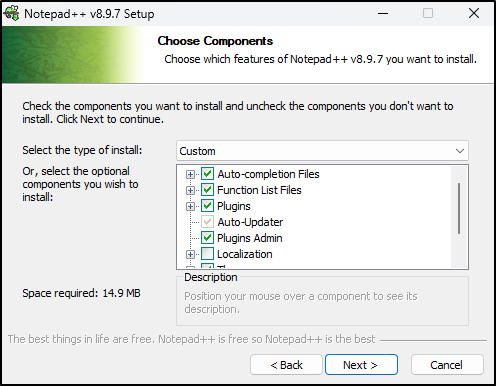Image resolution: width=496 pixels, height=386 pixels.
Task: Click Next to continue setup
Action: tap(361, 365)
